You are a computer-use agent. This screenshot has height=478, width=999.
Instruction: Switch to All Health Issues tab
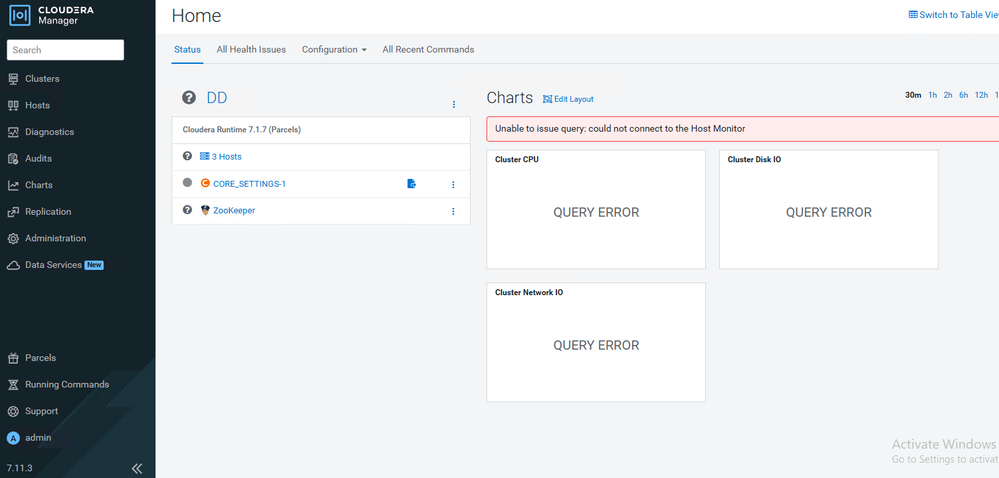251,49
